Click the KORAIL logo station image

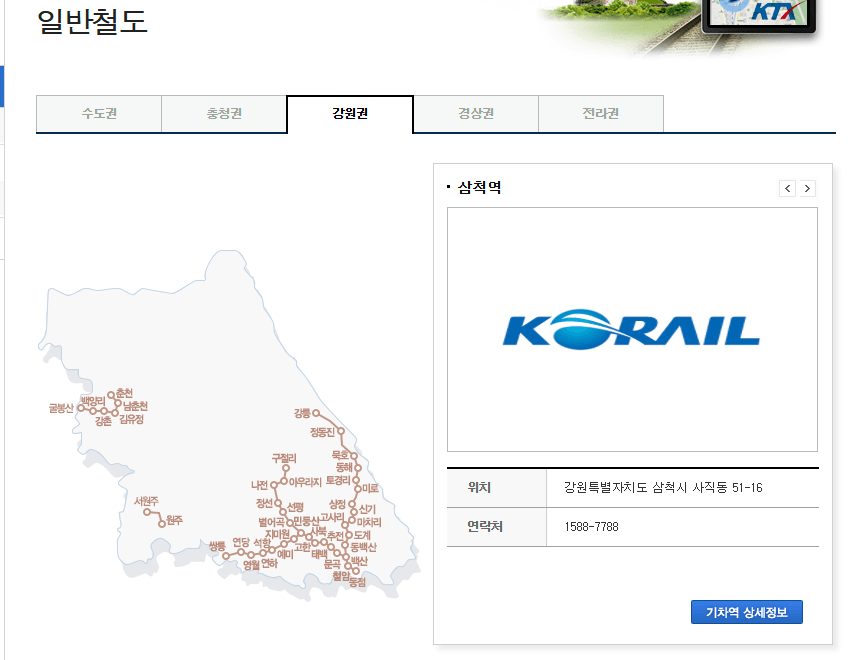tap(631, 329)
